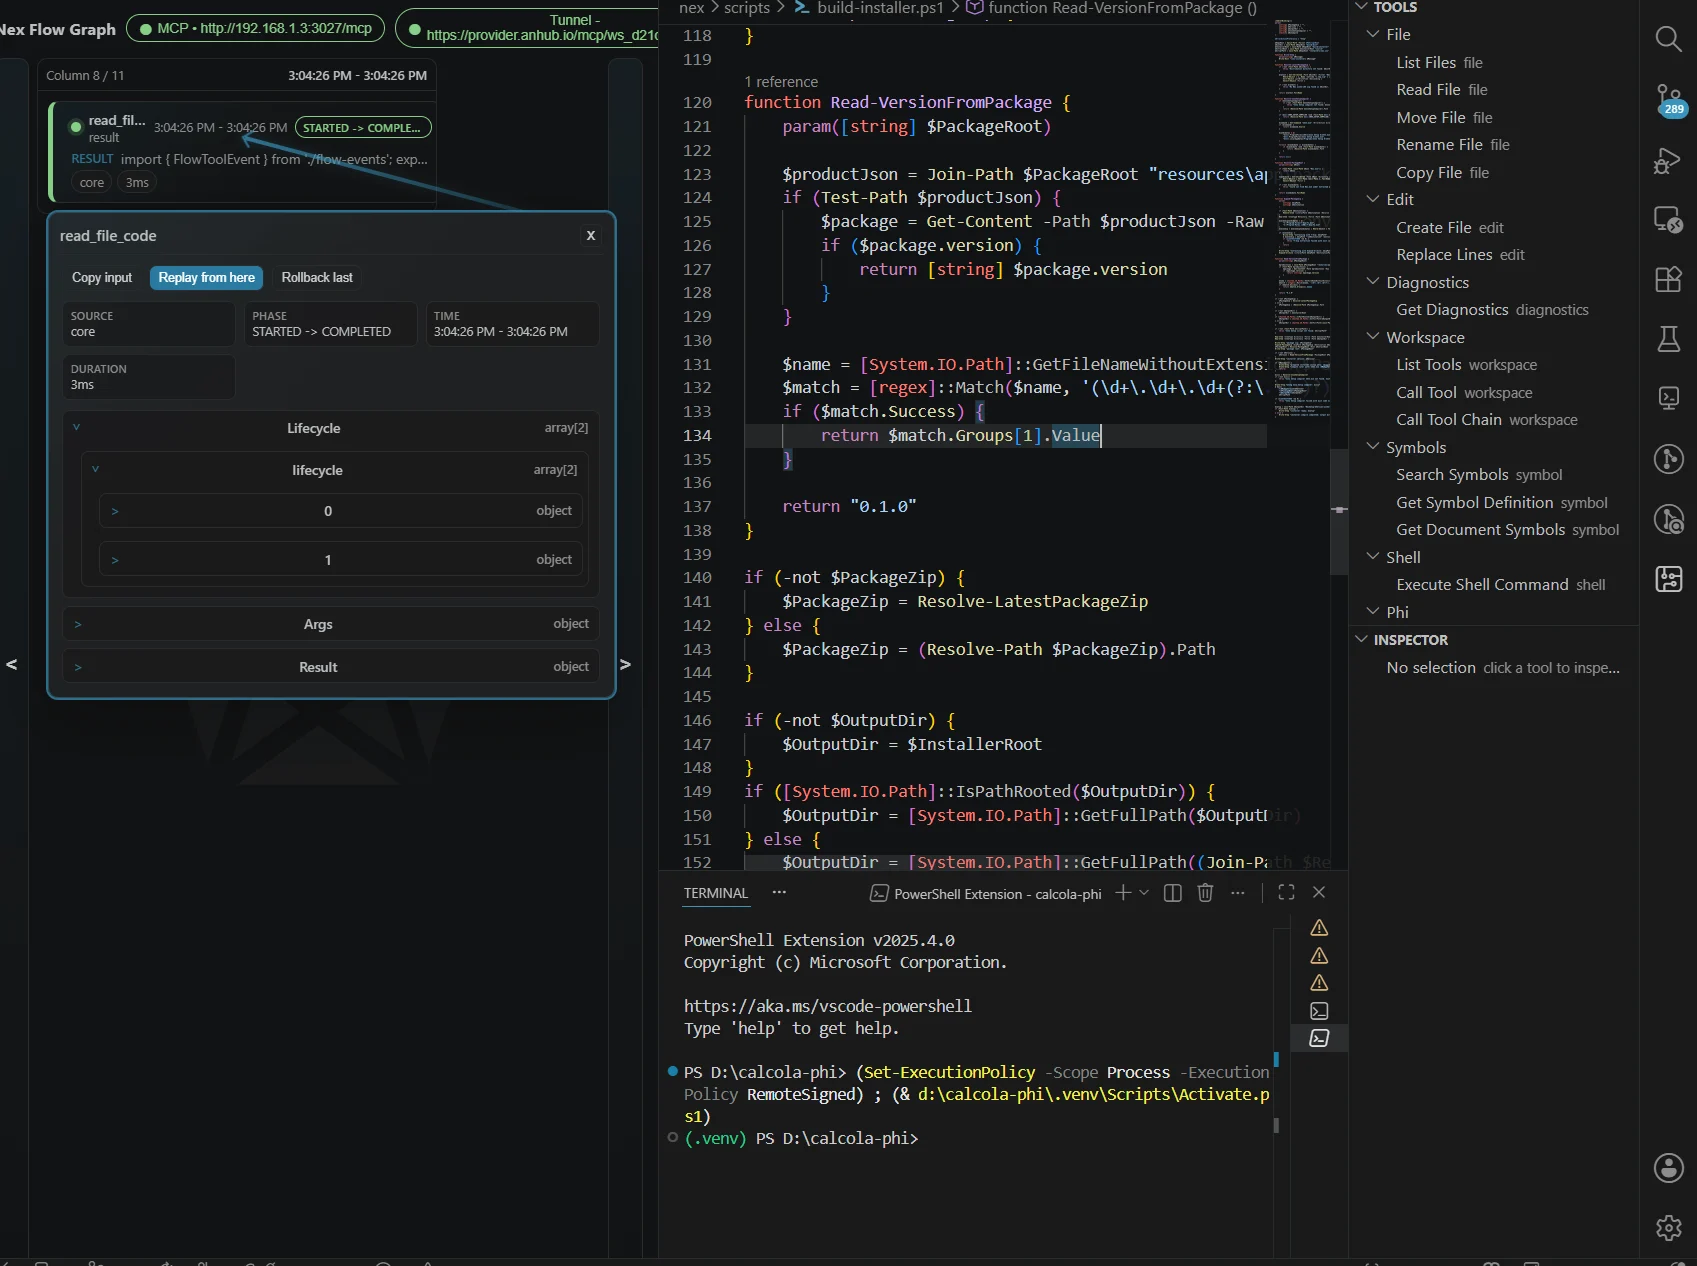The image size is (1697, 1266).
Task: Split the terminal panel
Action: pos(1173,893)
